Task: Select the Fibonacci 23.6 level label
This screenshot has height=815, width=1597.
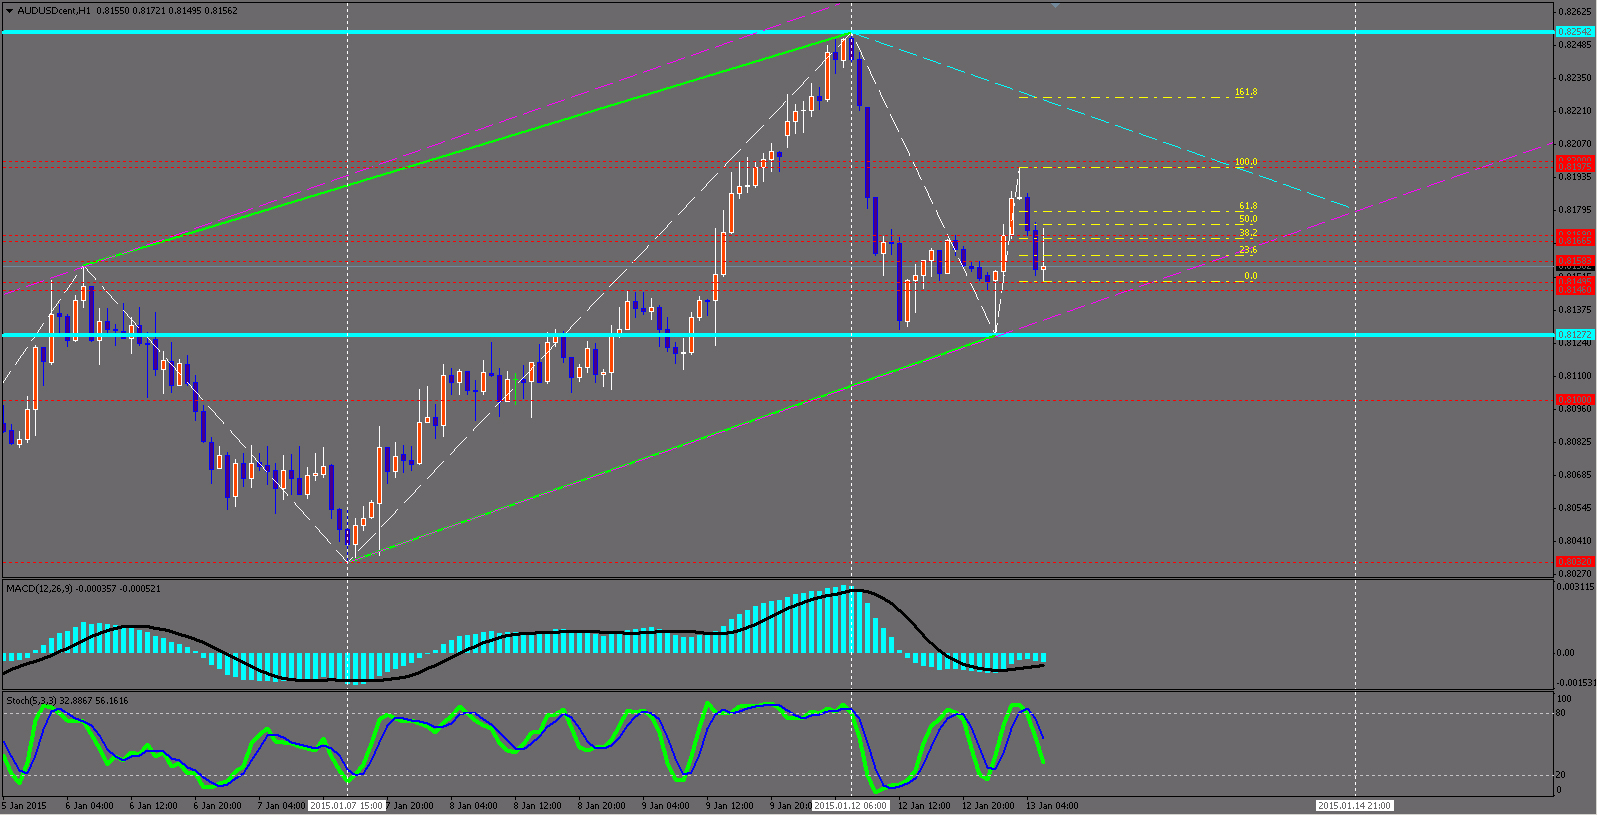Action: (x=1248, y=250)
